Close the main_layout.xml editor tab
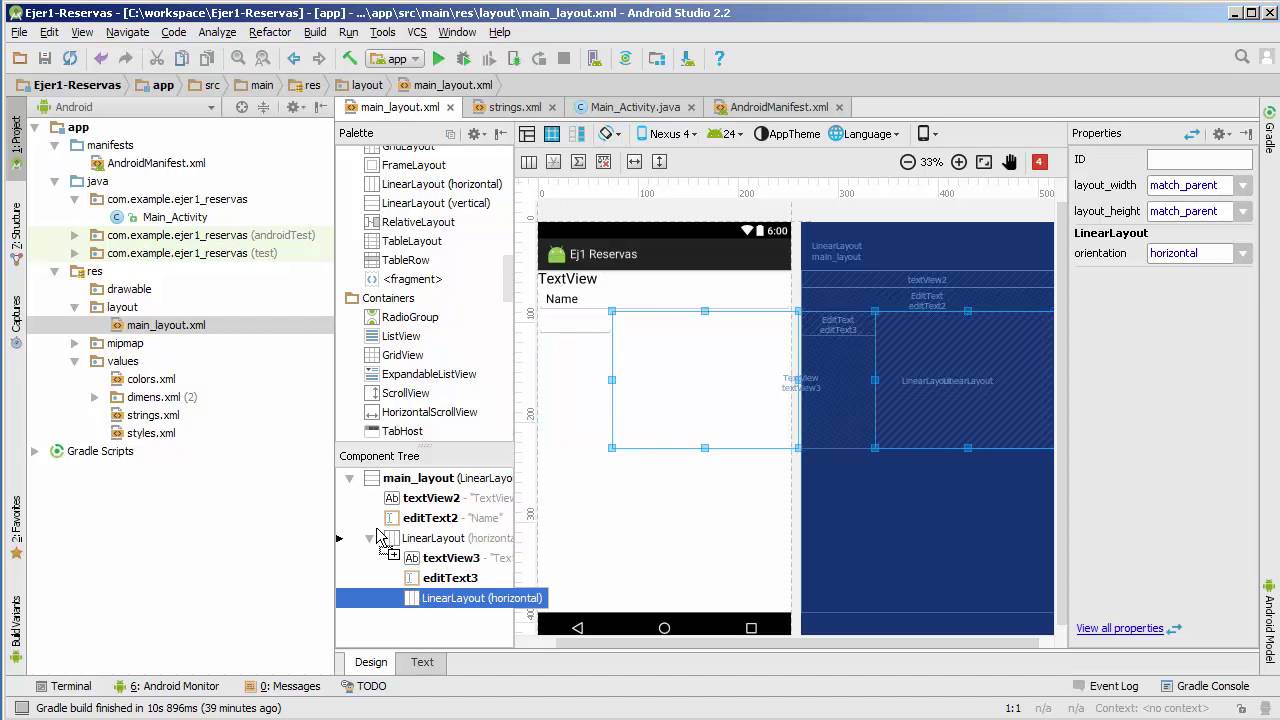 (x=450, y=107)
